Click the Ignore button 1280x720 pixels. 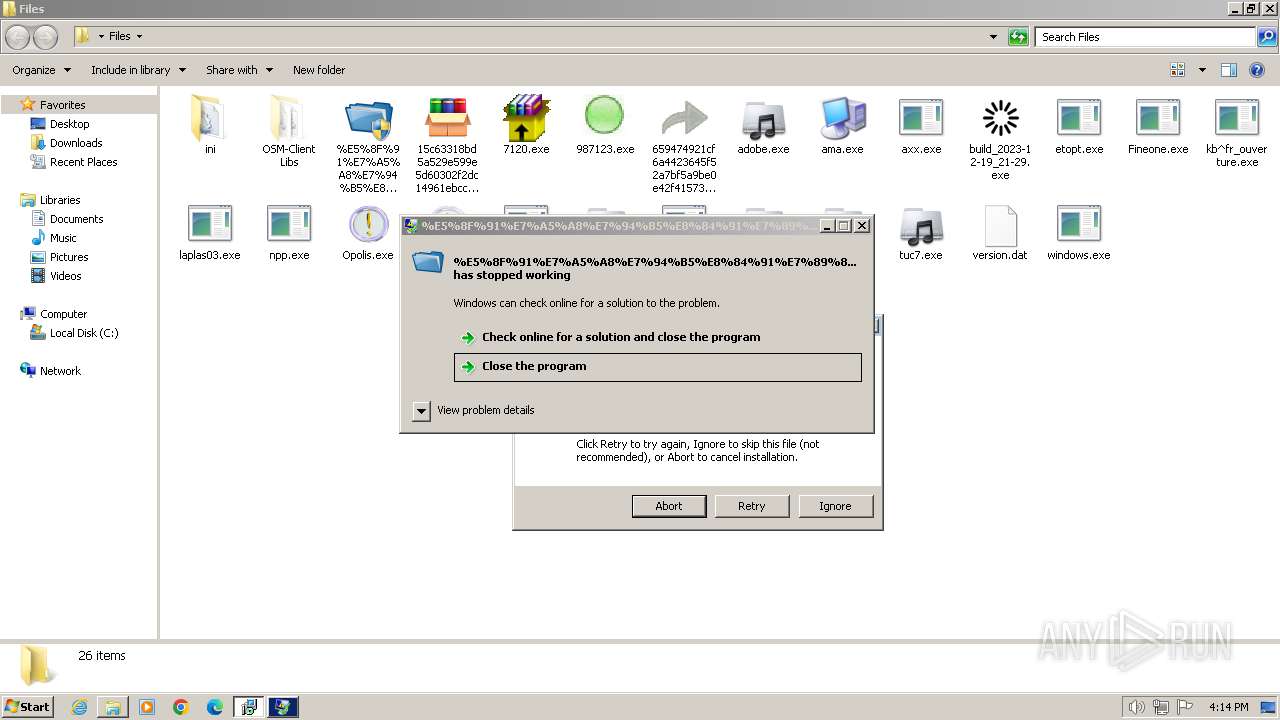pyautogui.click(x=835, y=506)
